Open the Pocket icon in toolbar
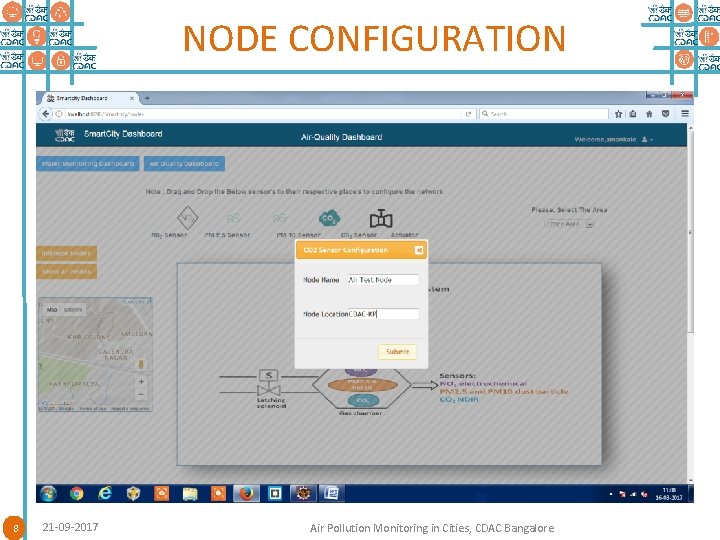The height and width of the screenshot is (540, 720). tap(665, 114)
